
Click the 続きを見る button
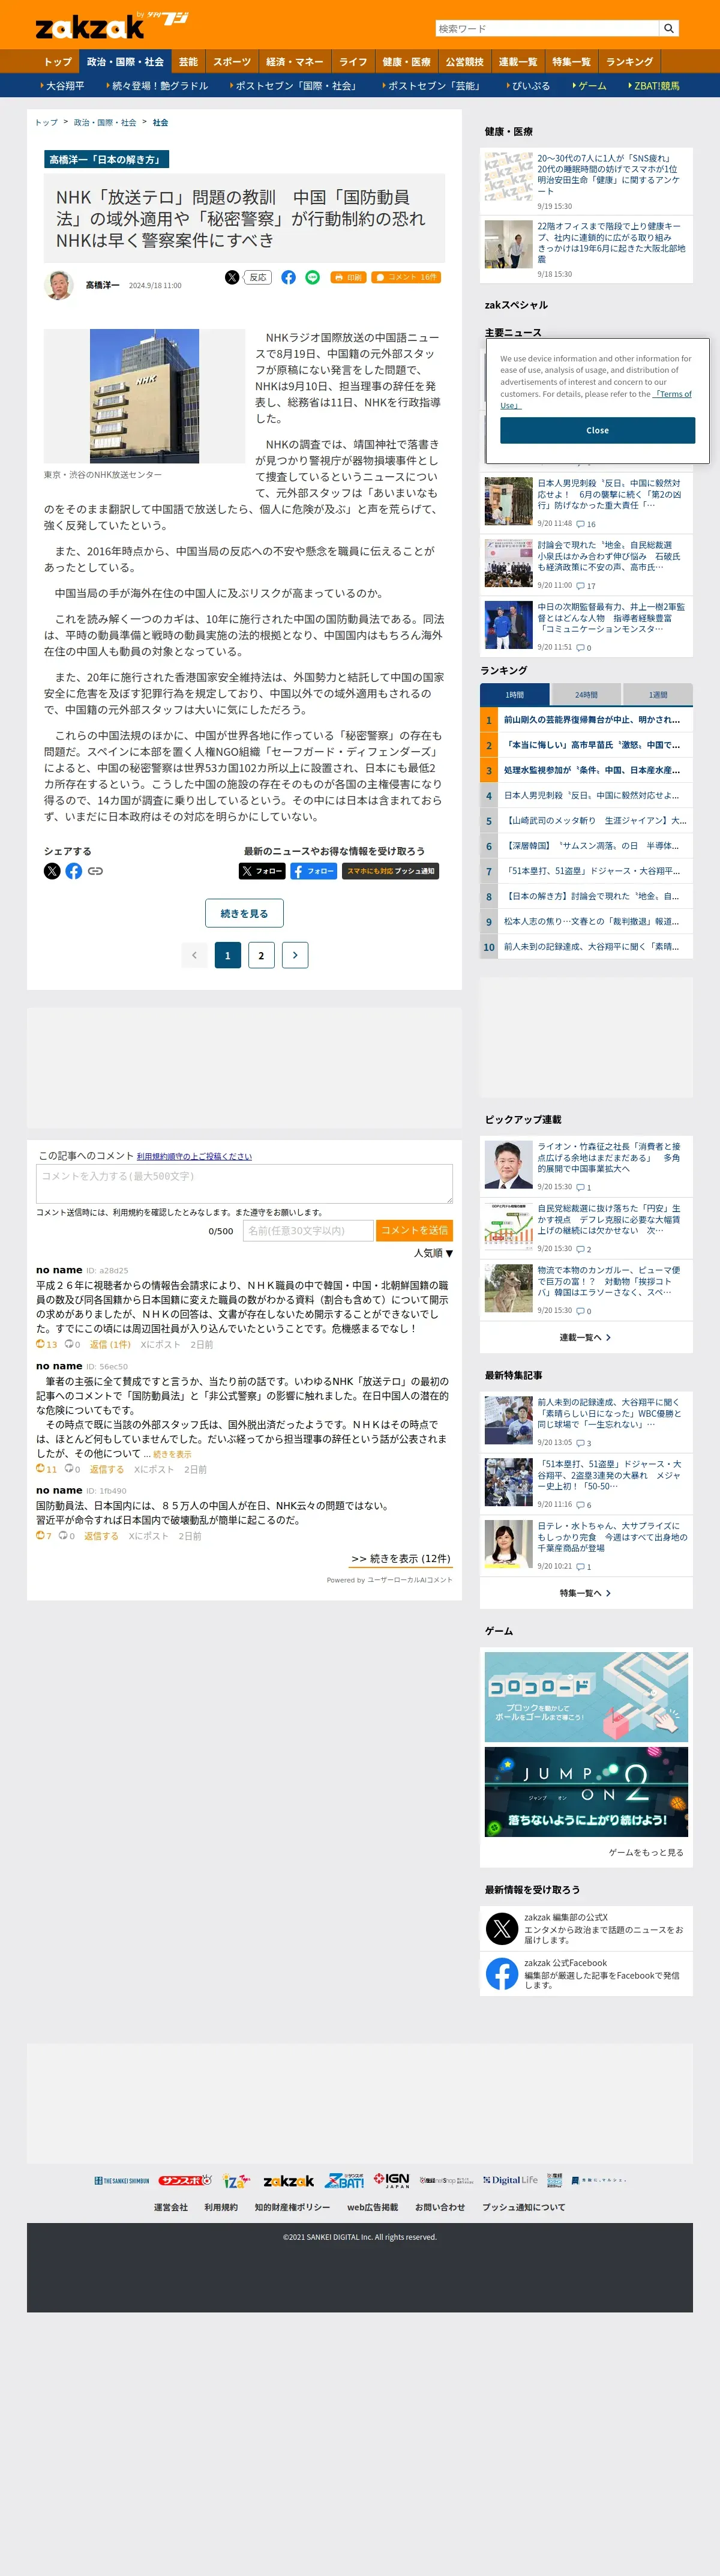click(x=244, y=913)
